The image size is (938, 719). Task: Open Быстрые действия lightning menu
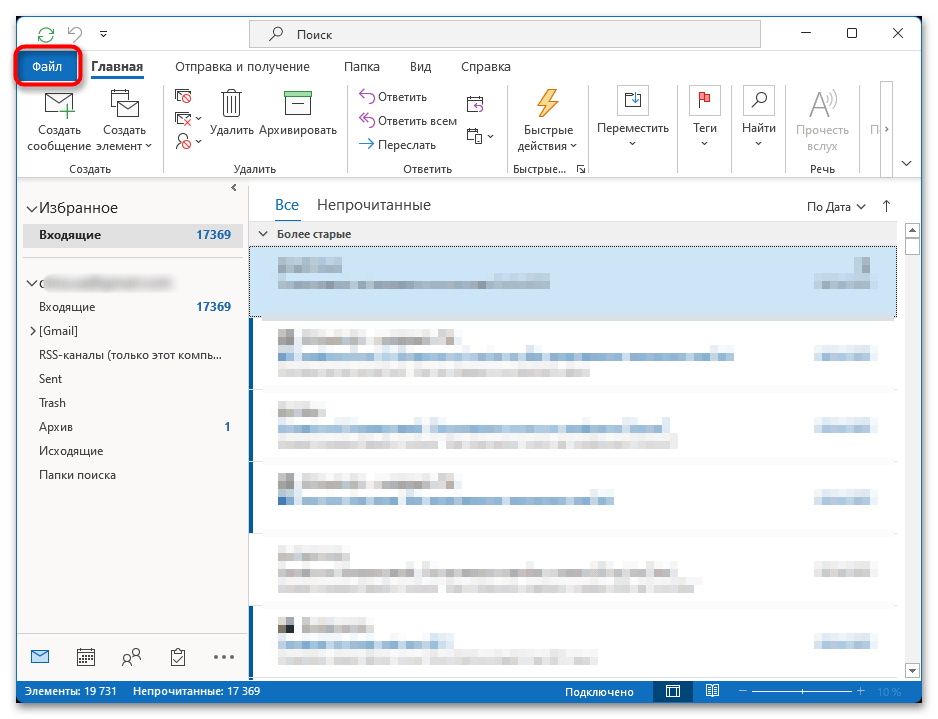[547, 120]
